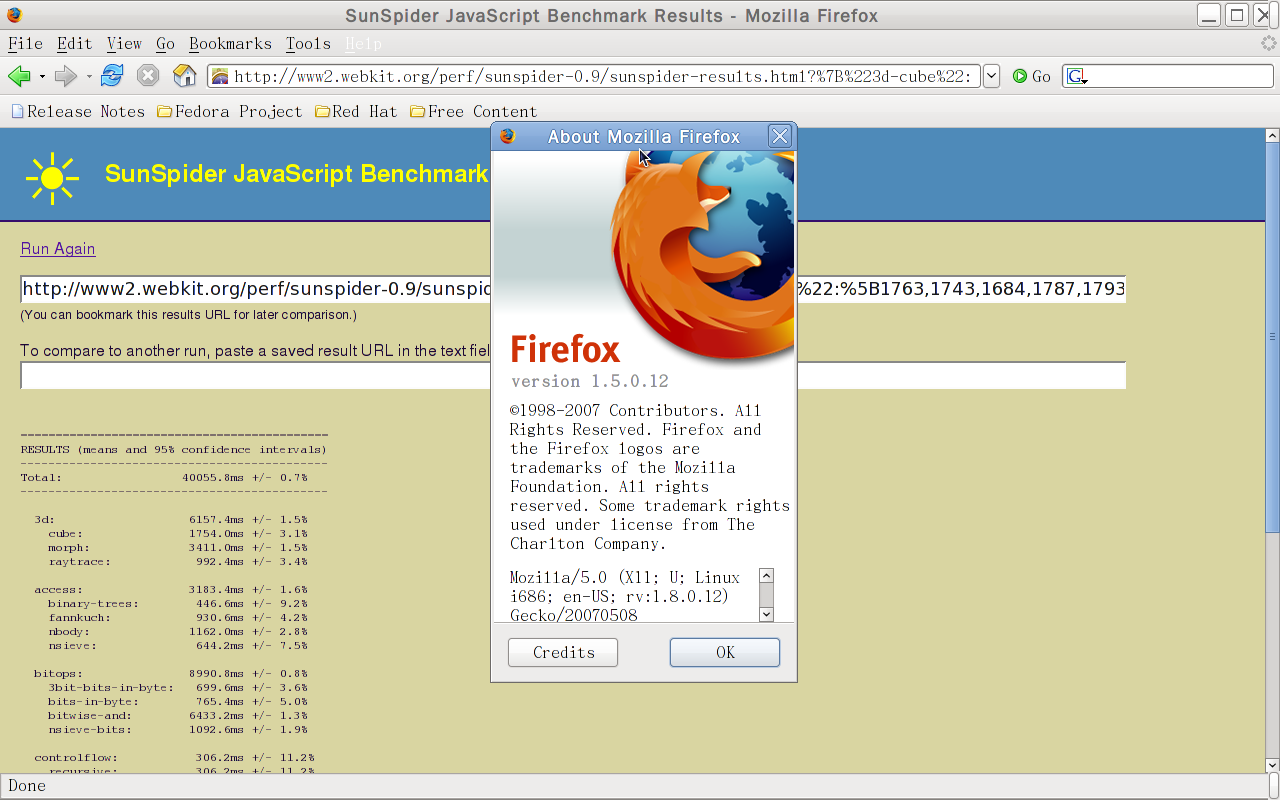Click the SunSpider sun logo icon
Viewport: 1280px width, 800px height.
[52, 178]
